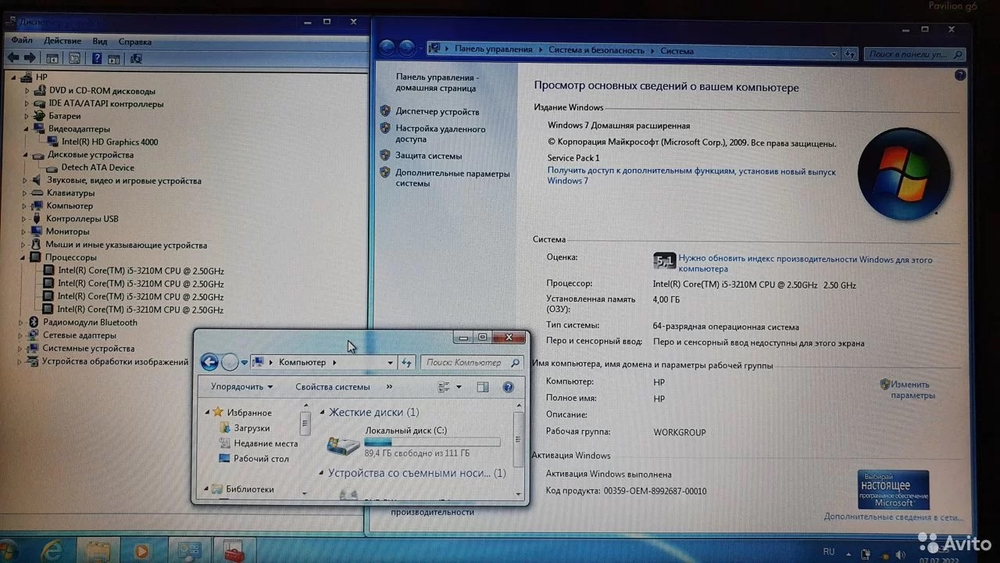Open Windows Media Player from taskbar
The image size is (1000, 563).
coord(142,550)
